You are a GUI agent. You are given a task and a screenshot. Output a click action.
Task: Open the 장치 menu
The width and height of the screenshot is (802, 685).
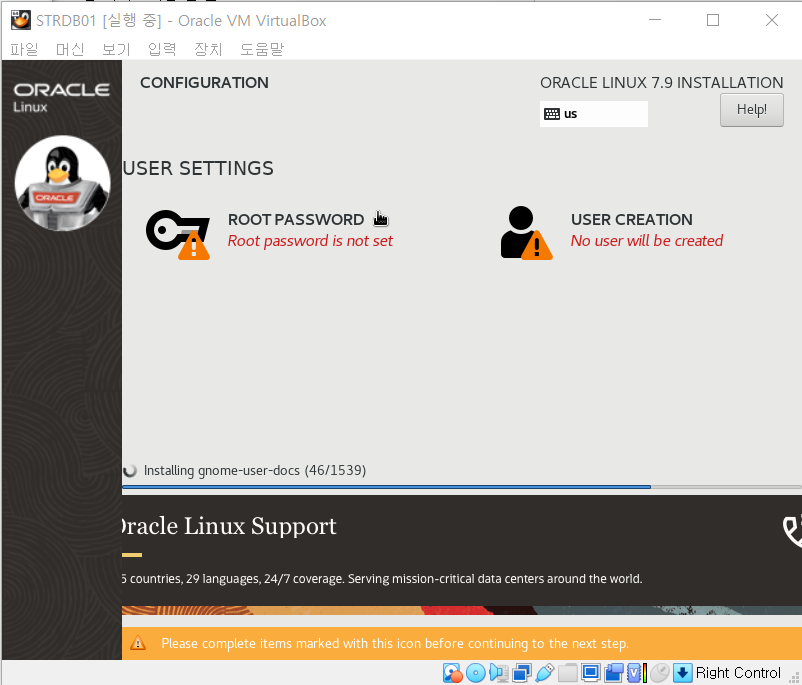click(x=208, y=49)
